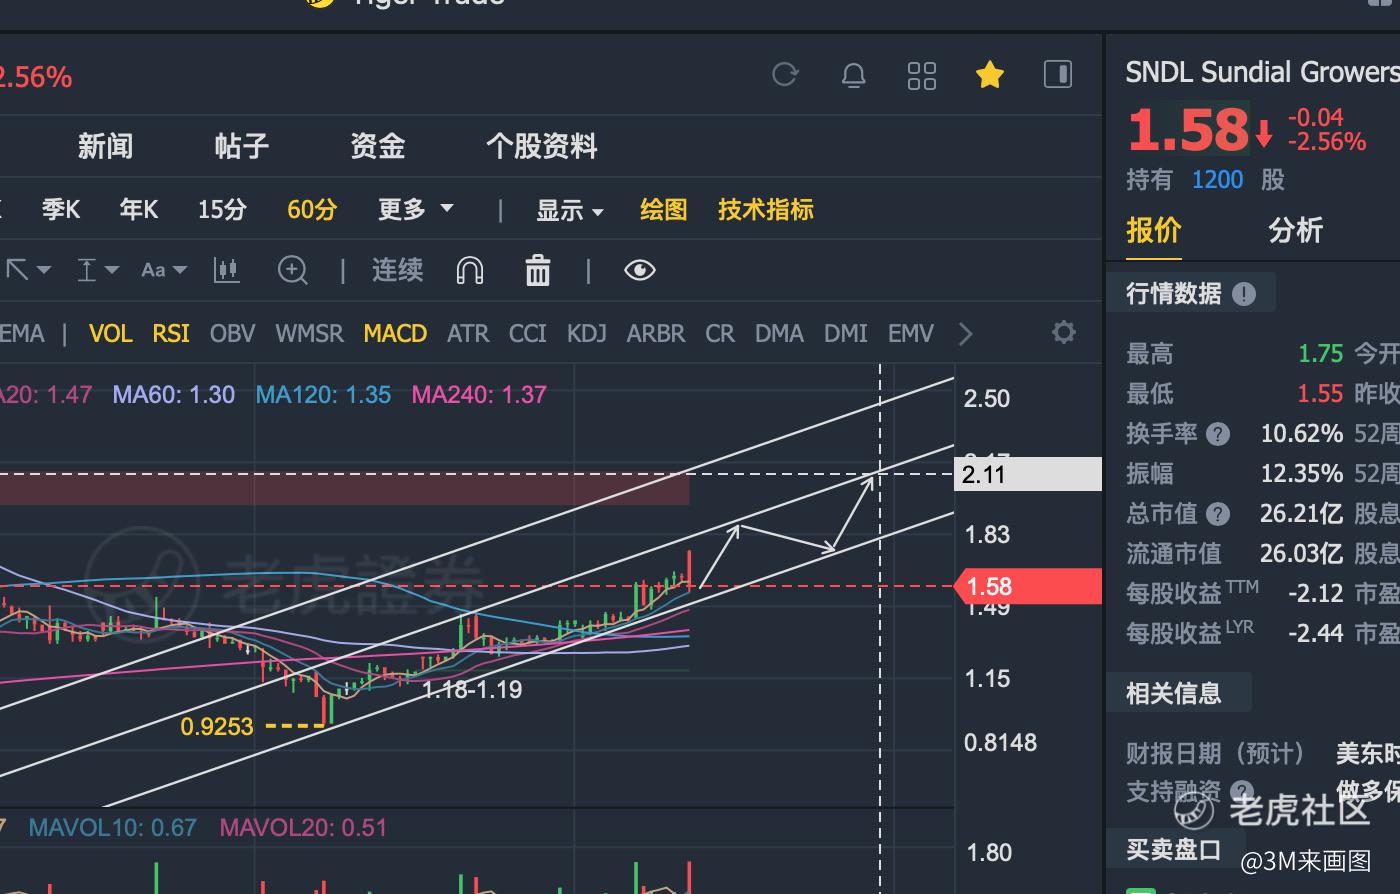Click the SNDL Sundial Growers title

1262,72
